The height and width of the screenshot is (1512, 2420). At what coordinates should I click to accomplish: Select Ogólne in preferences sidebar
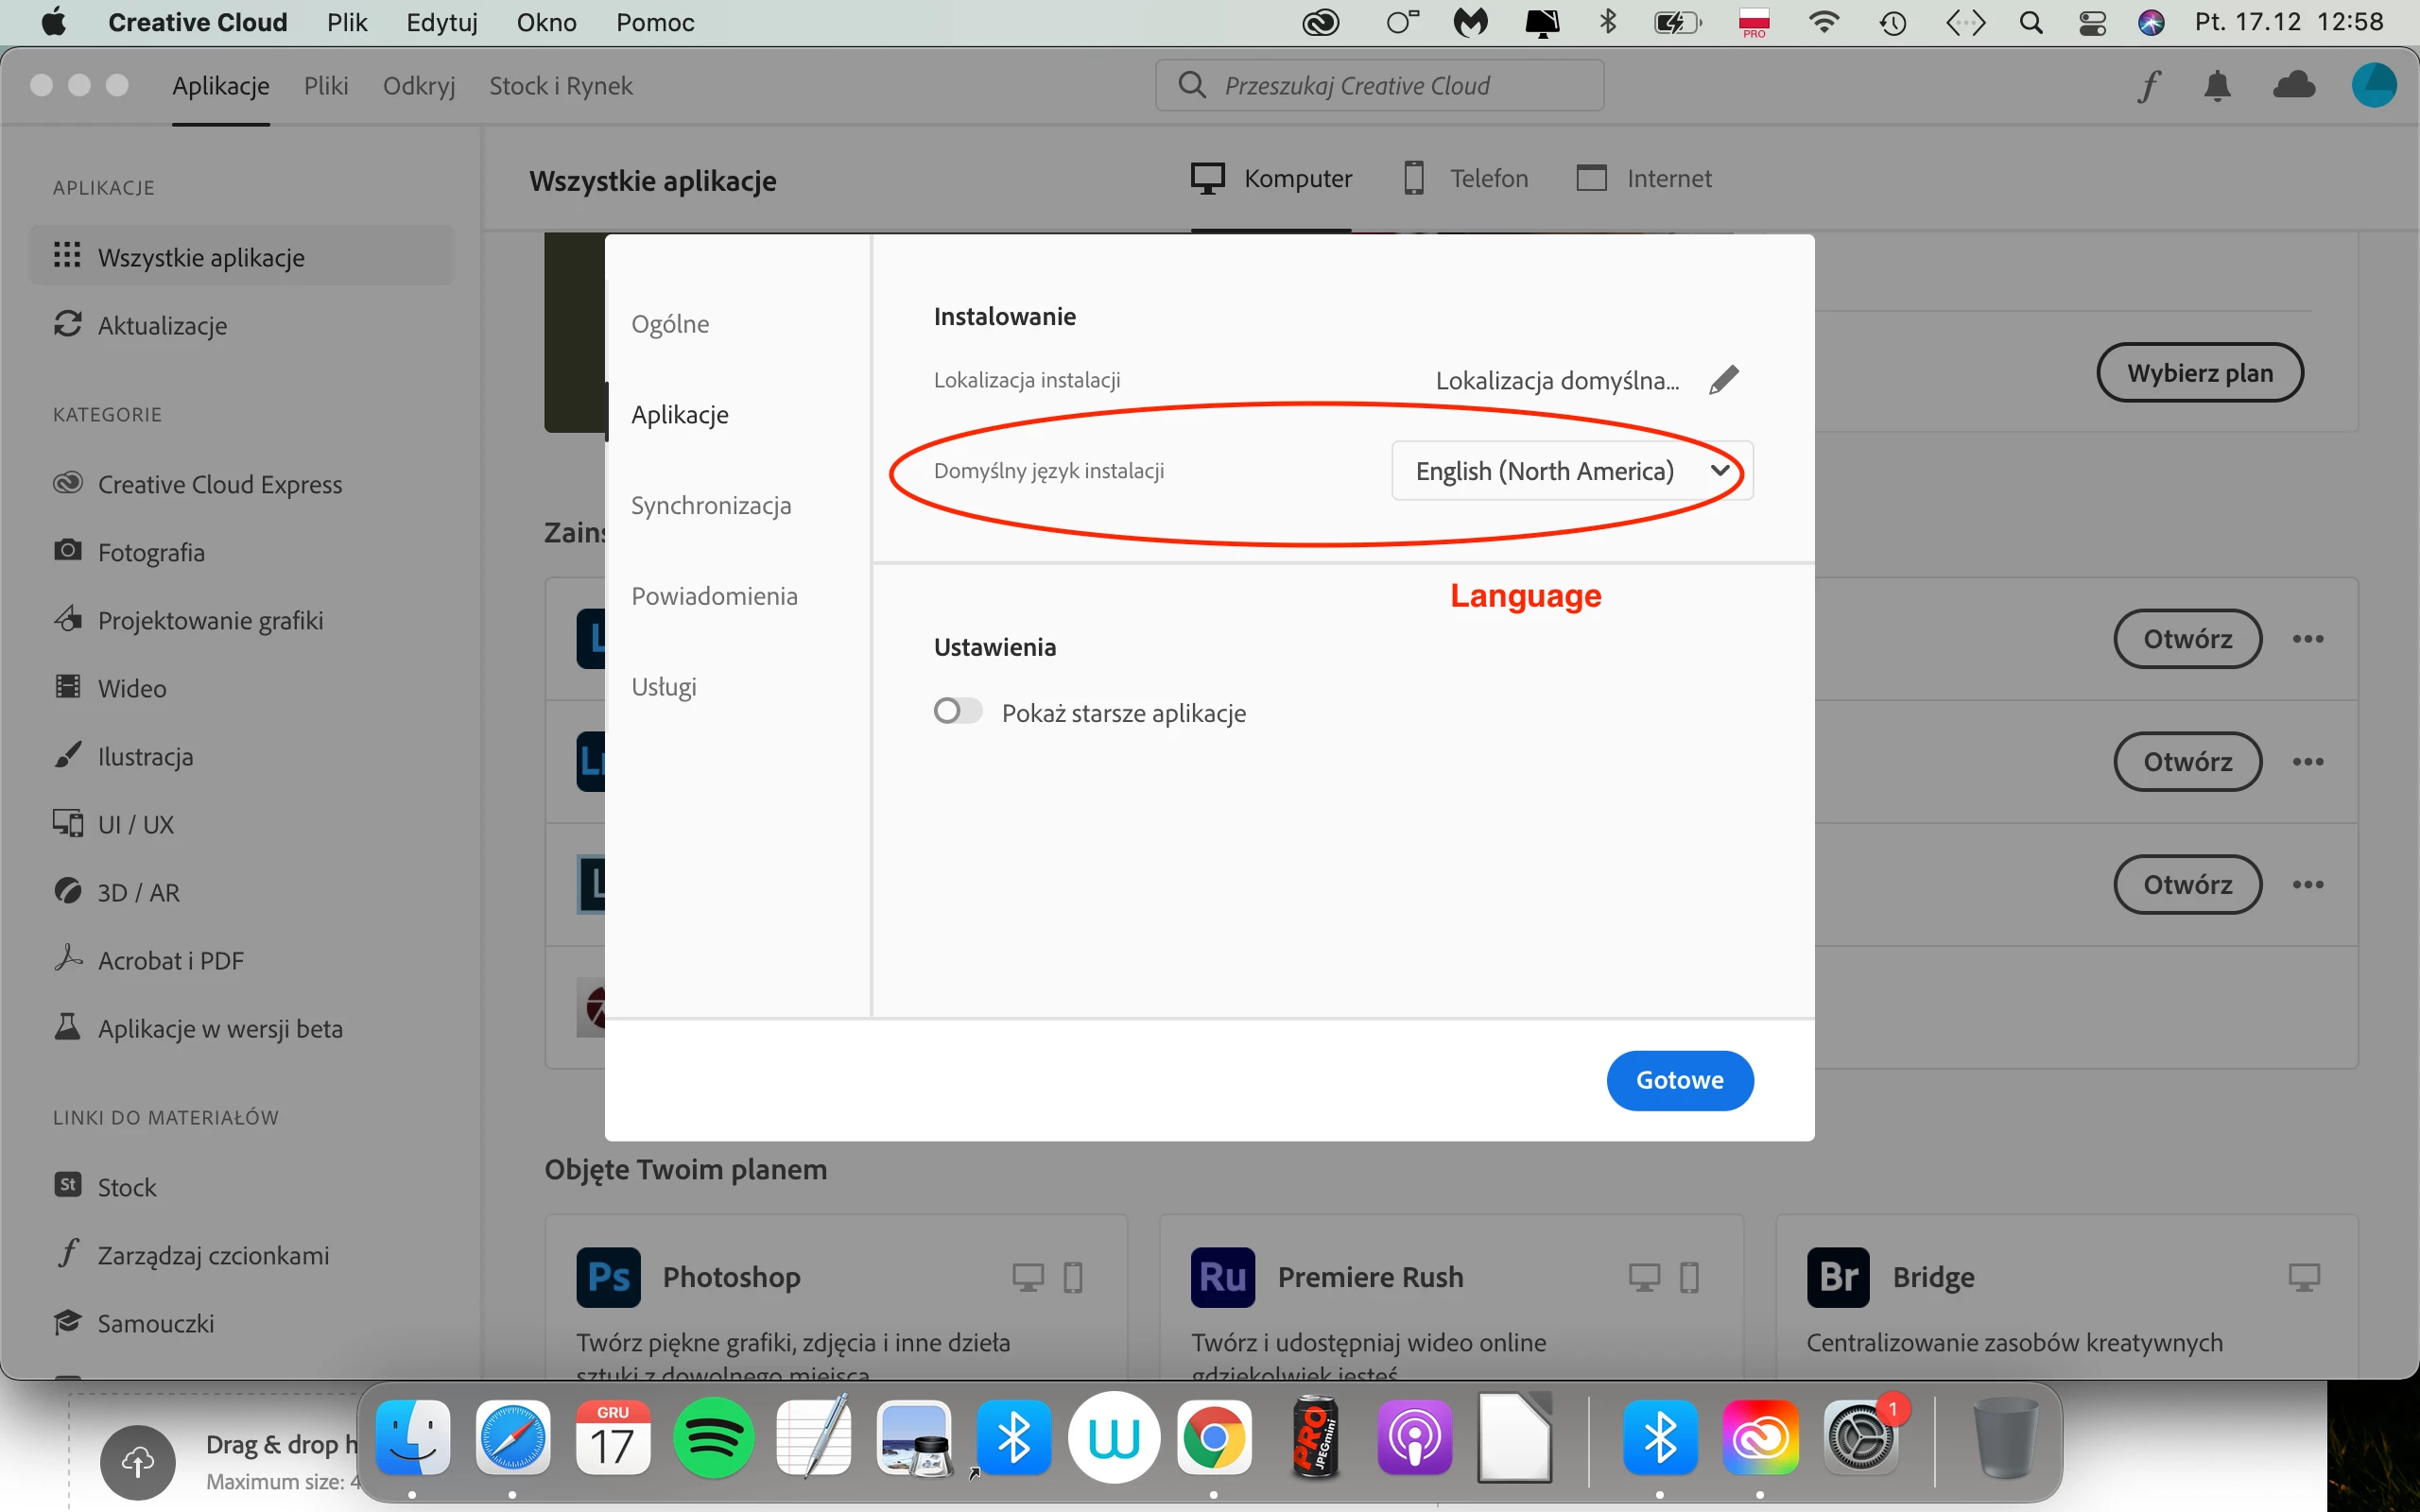[x=670, y=324]
